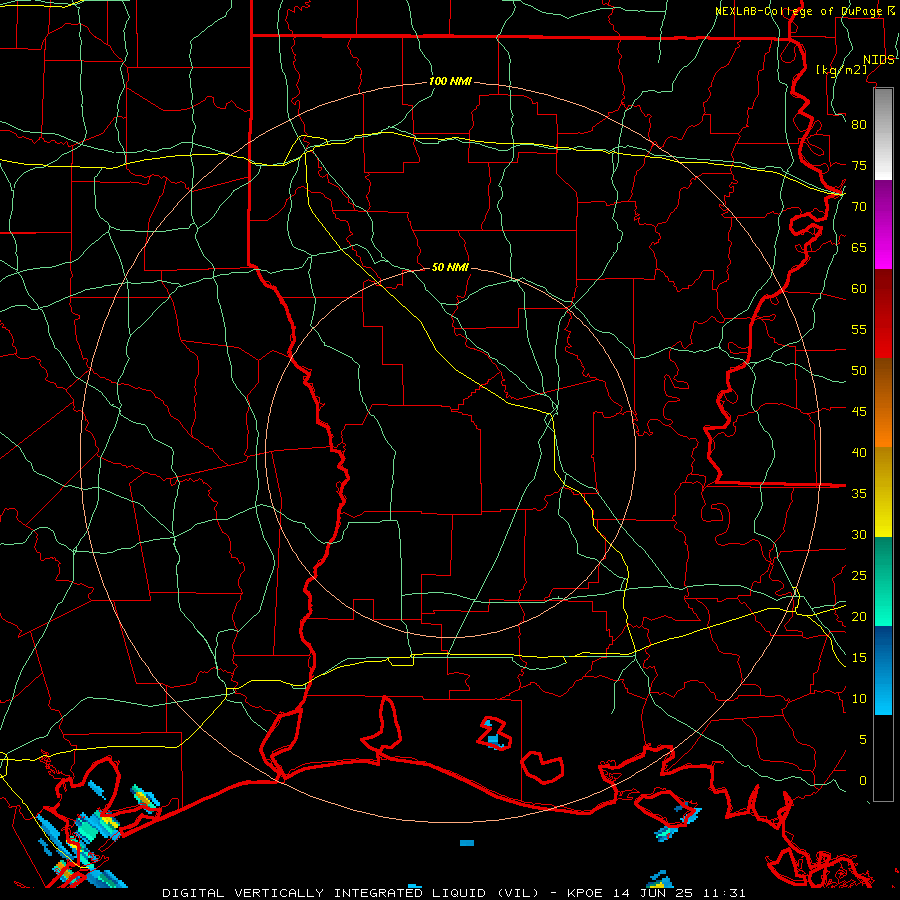Image resolution: width=900 pixels, height=900 pixels.
Task: Click the orange color bar segment
Action: pos(883,425)
